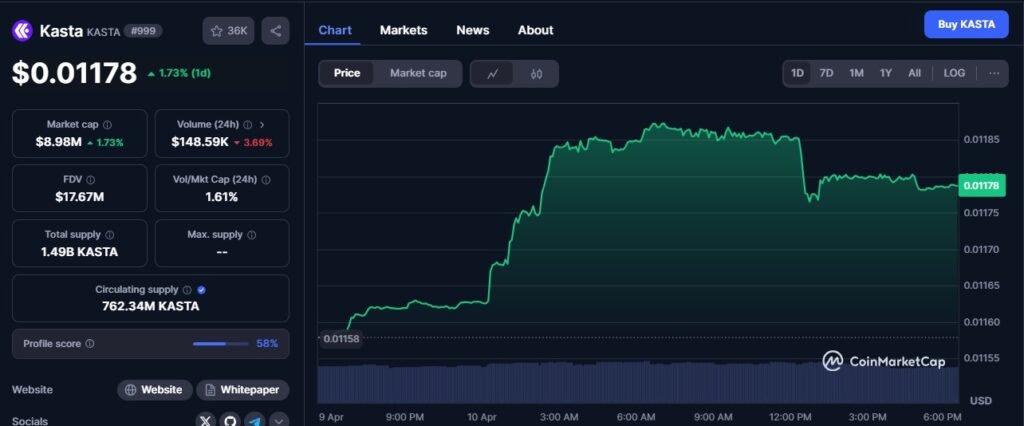Image resolution: width=1024 pixels, height=426 pixels.
Task: Set chart range to All
Action: tap(914, 73)
